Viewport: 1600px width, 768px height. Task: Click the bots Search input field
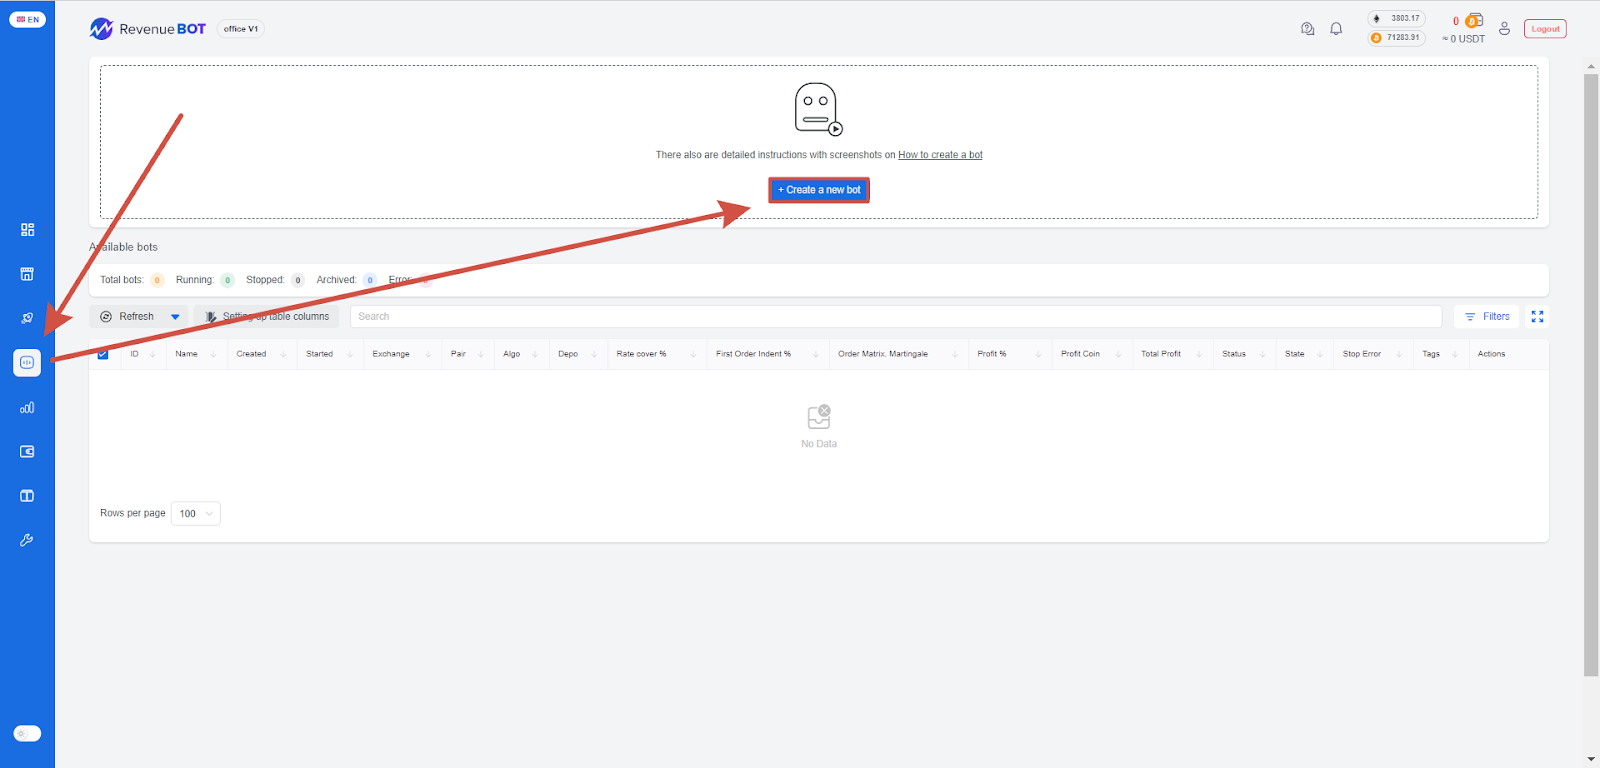click(x=895, y=317)
